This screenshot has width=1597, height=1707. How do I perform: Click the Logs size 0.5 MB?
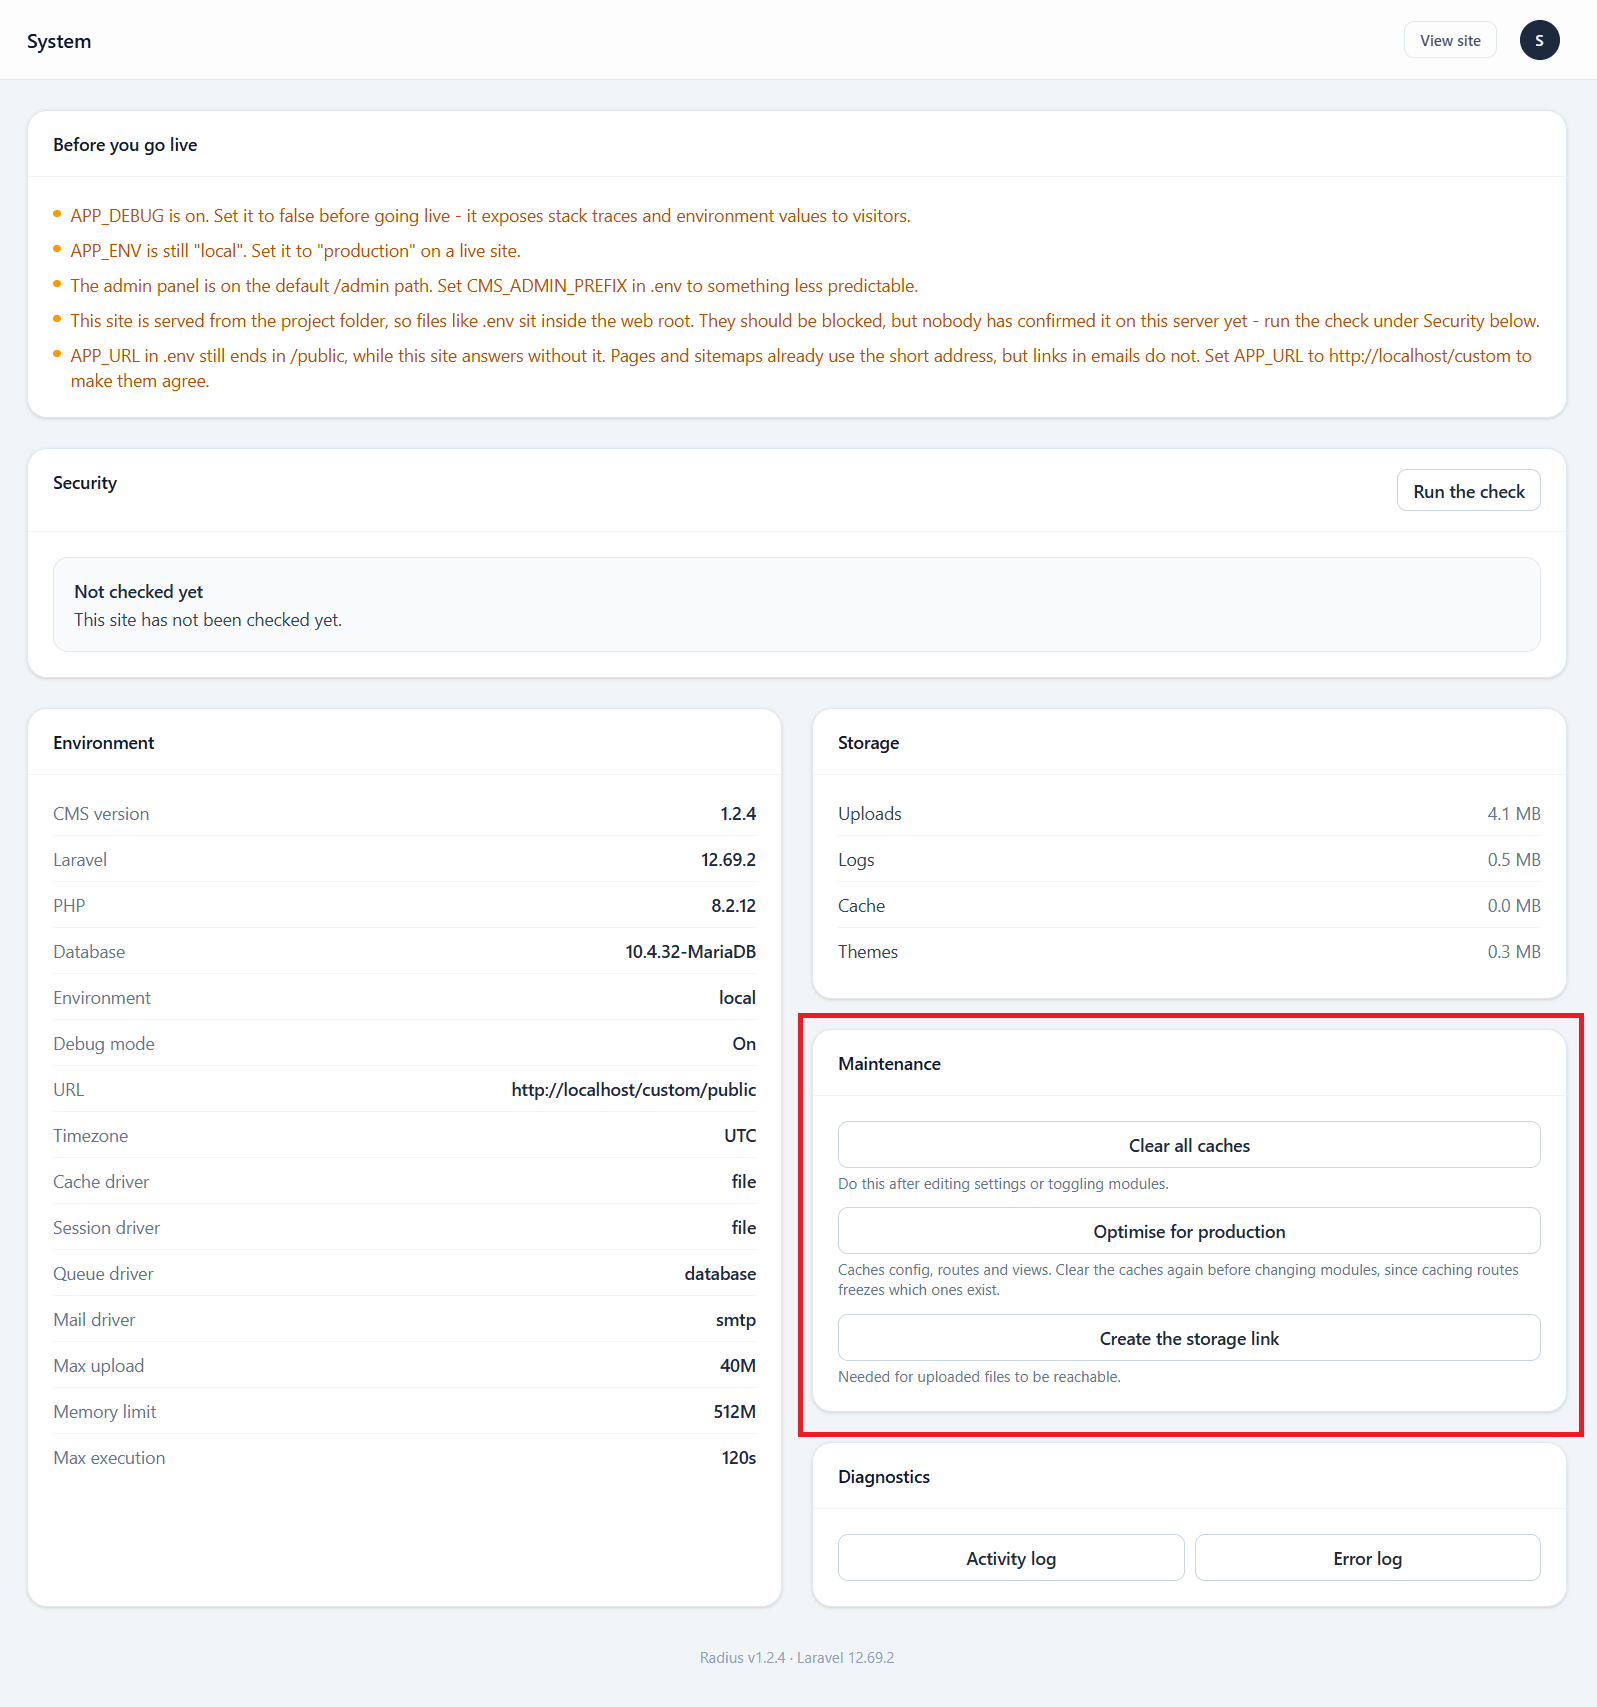point(1514,860)
